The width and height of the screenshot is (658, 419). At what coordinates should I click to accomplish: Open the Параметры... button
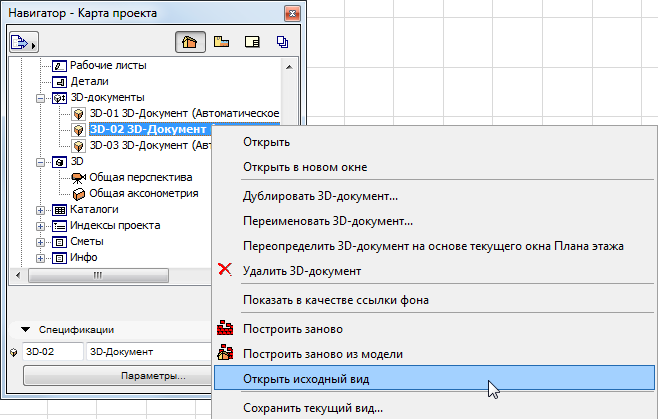click(118, 376)
